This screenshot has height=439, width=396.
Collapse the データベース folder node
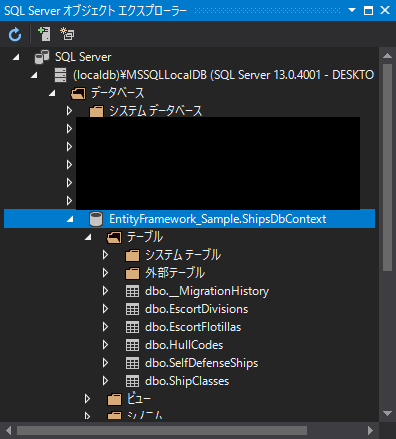(52, 94)
